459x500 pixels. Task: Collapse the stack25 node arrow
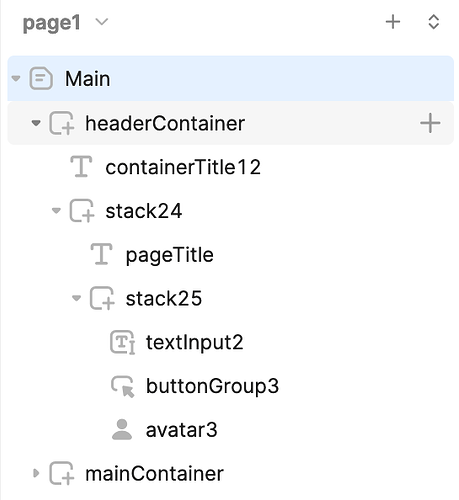tap(77, 298)
